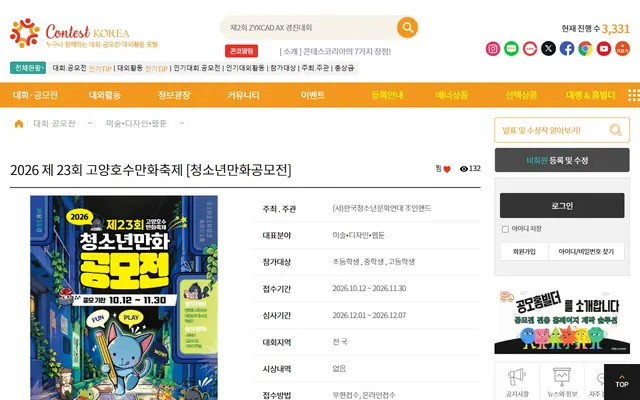Open the Instagram social icon
This screenshot has height=400, width=640.
[x=493, y=49]
